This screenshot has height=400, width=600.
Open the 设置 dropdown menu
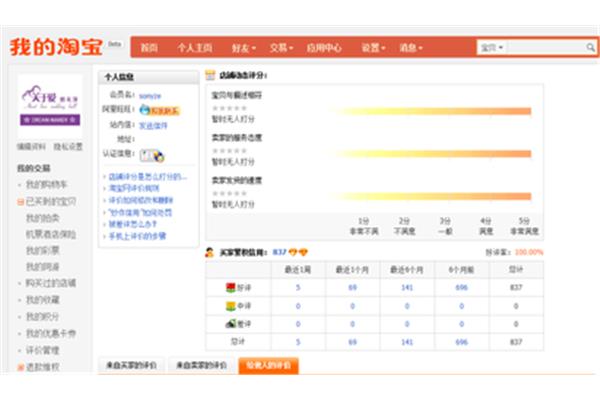pyautogui.click(x=373, y=48)
